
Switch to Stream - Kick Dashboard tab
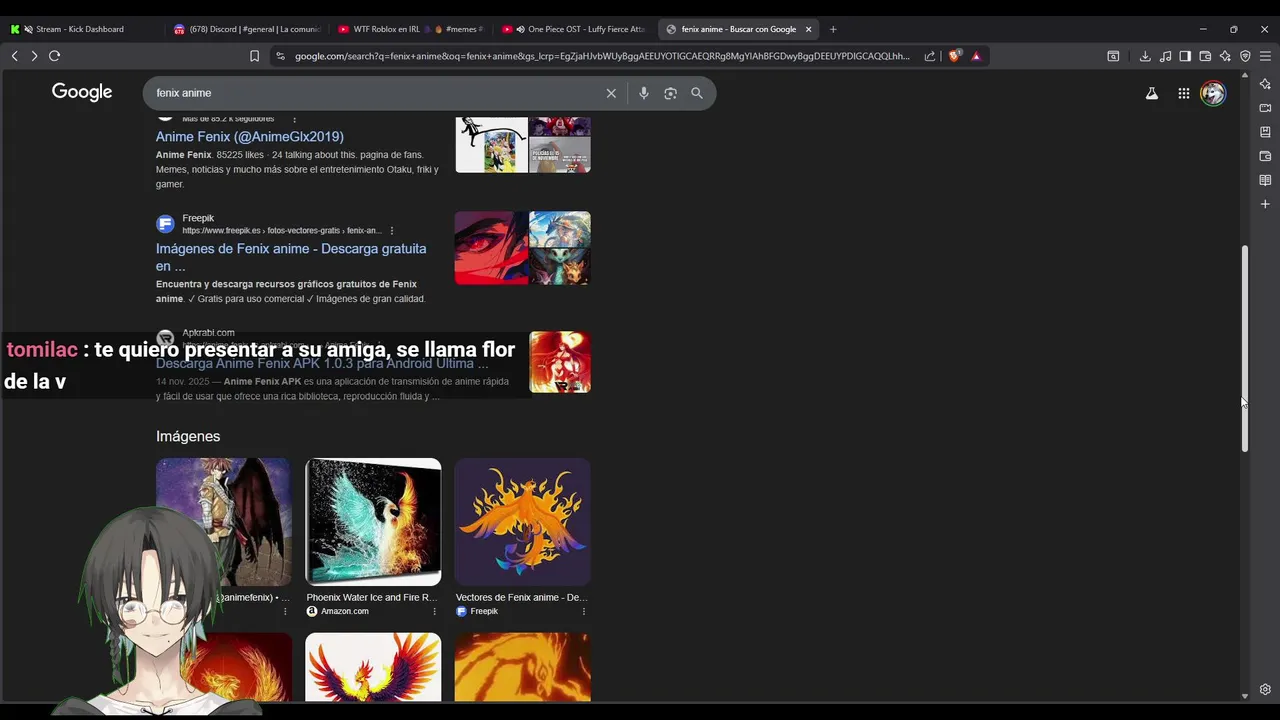pos(80,29)
